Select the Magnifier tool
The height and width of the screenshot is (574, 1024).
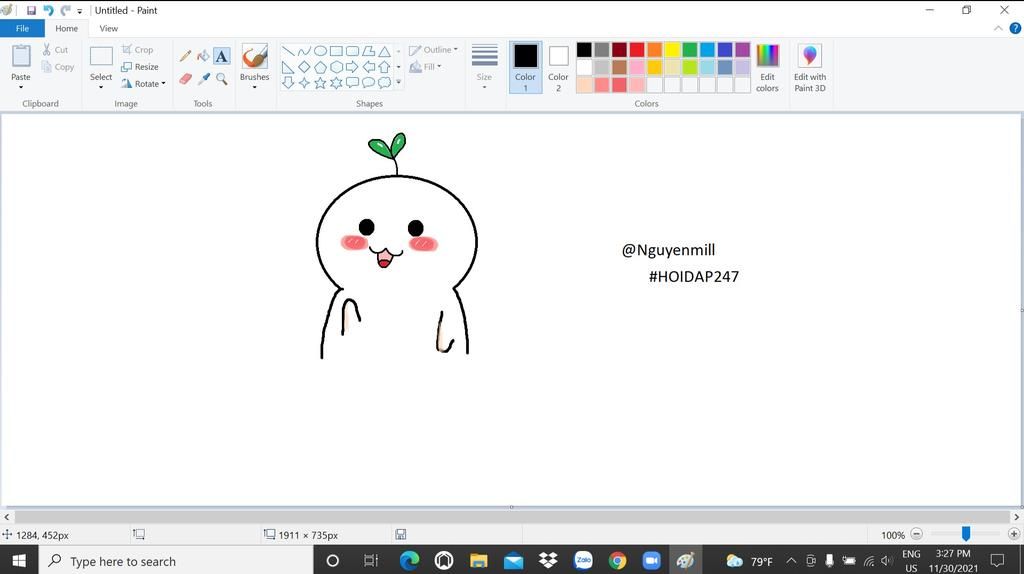(x=221, y=79)
